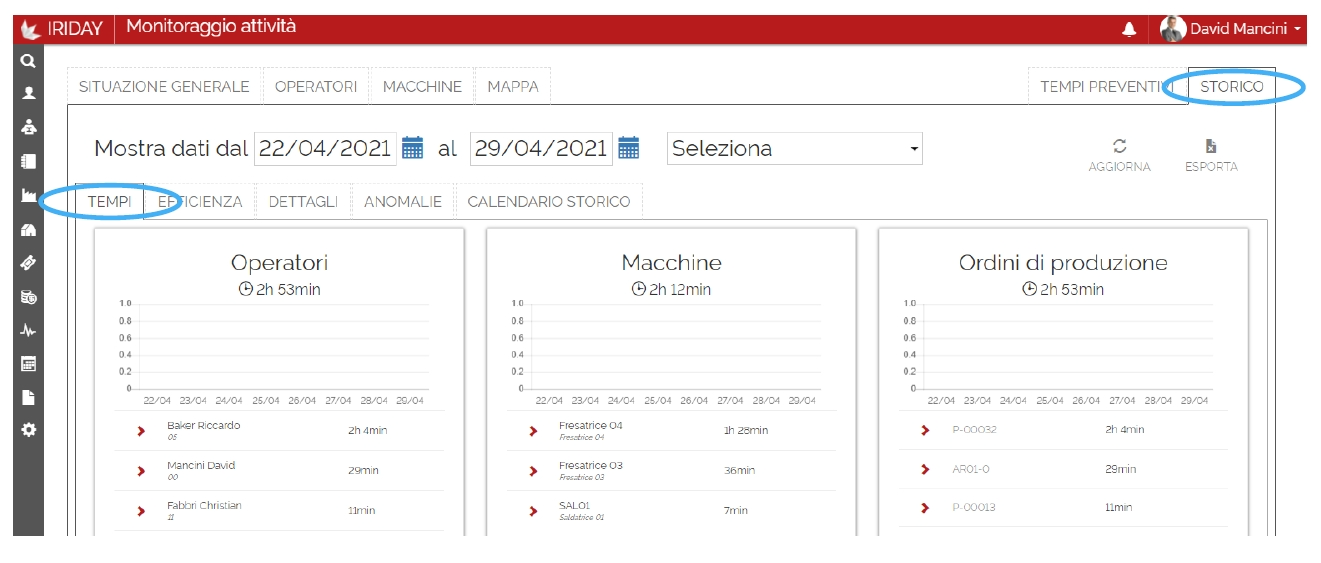Expand the Fresatrice 04 machine row

[533, 431]
